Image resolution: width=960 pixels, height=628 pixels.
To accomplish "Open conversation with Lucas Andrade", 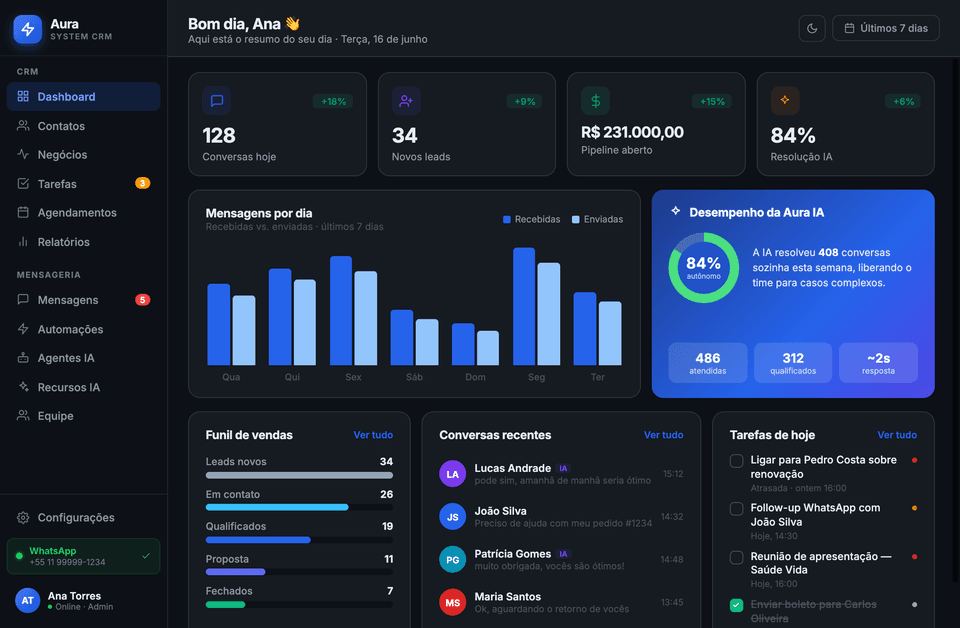I will 561,474.
